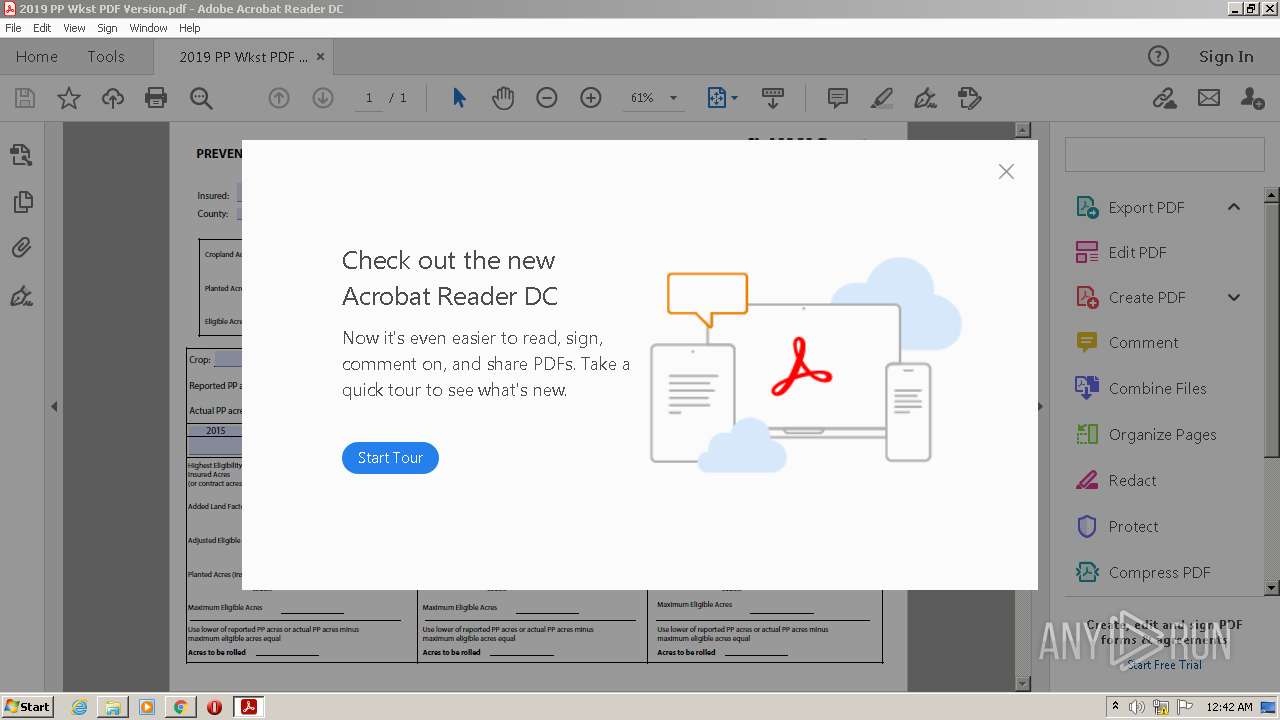
Task: Click the share with others person icon
Action: coord(1252,98)
